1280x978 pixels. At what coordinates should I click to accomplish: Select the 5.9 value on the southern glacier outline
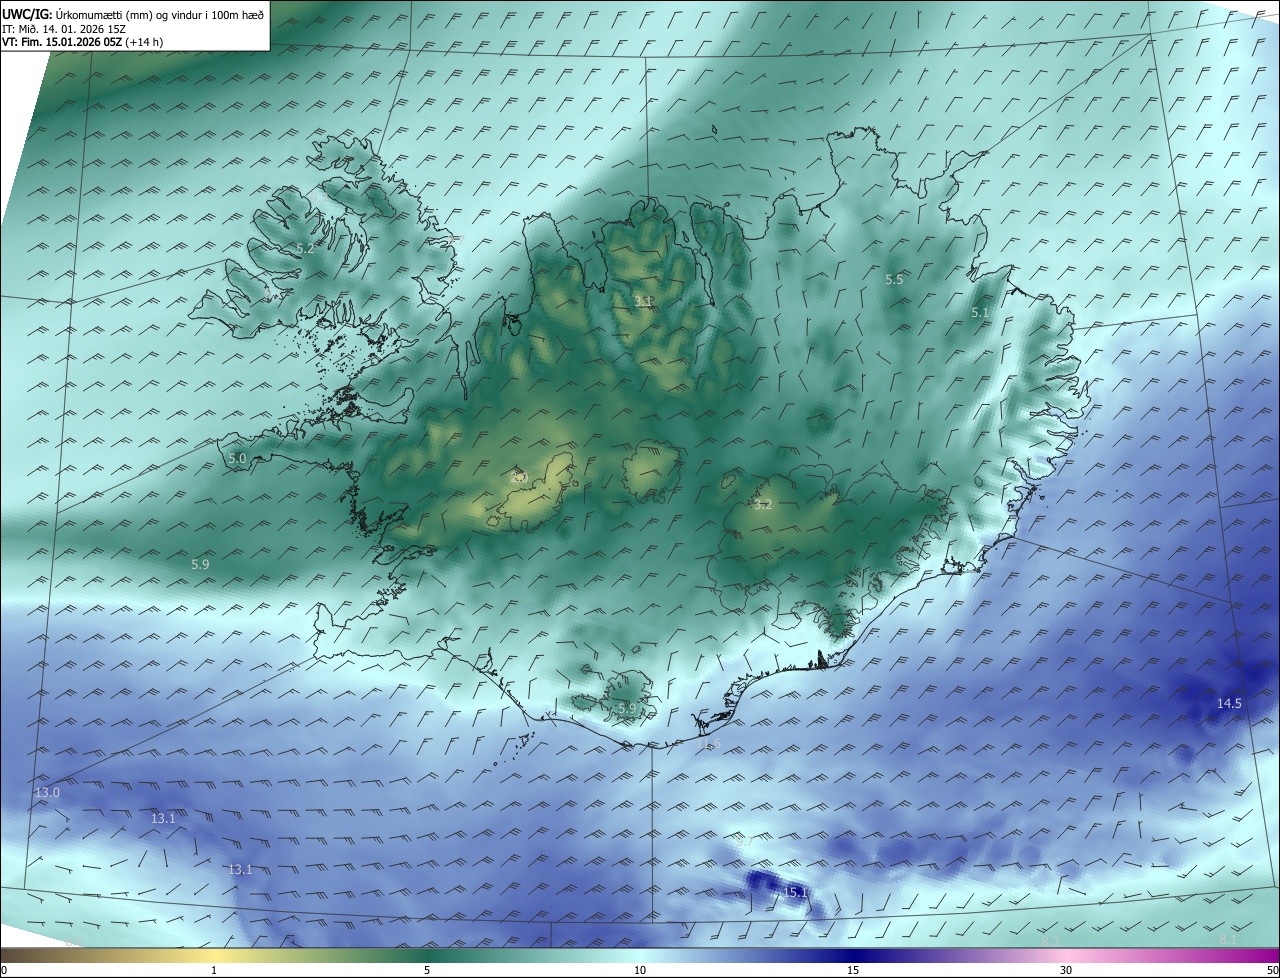pyautogui.click(x=627, y=709)
